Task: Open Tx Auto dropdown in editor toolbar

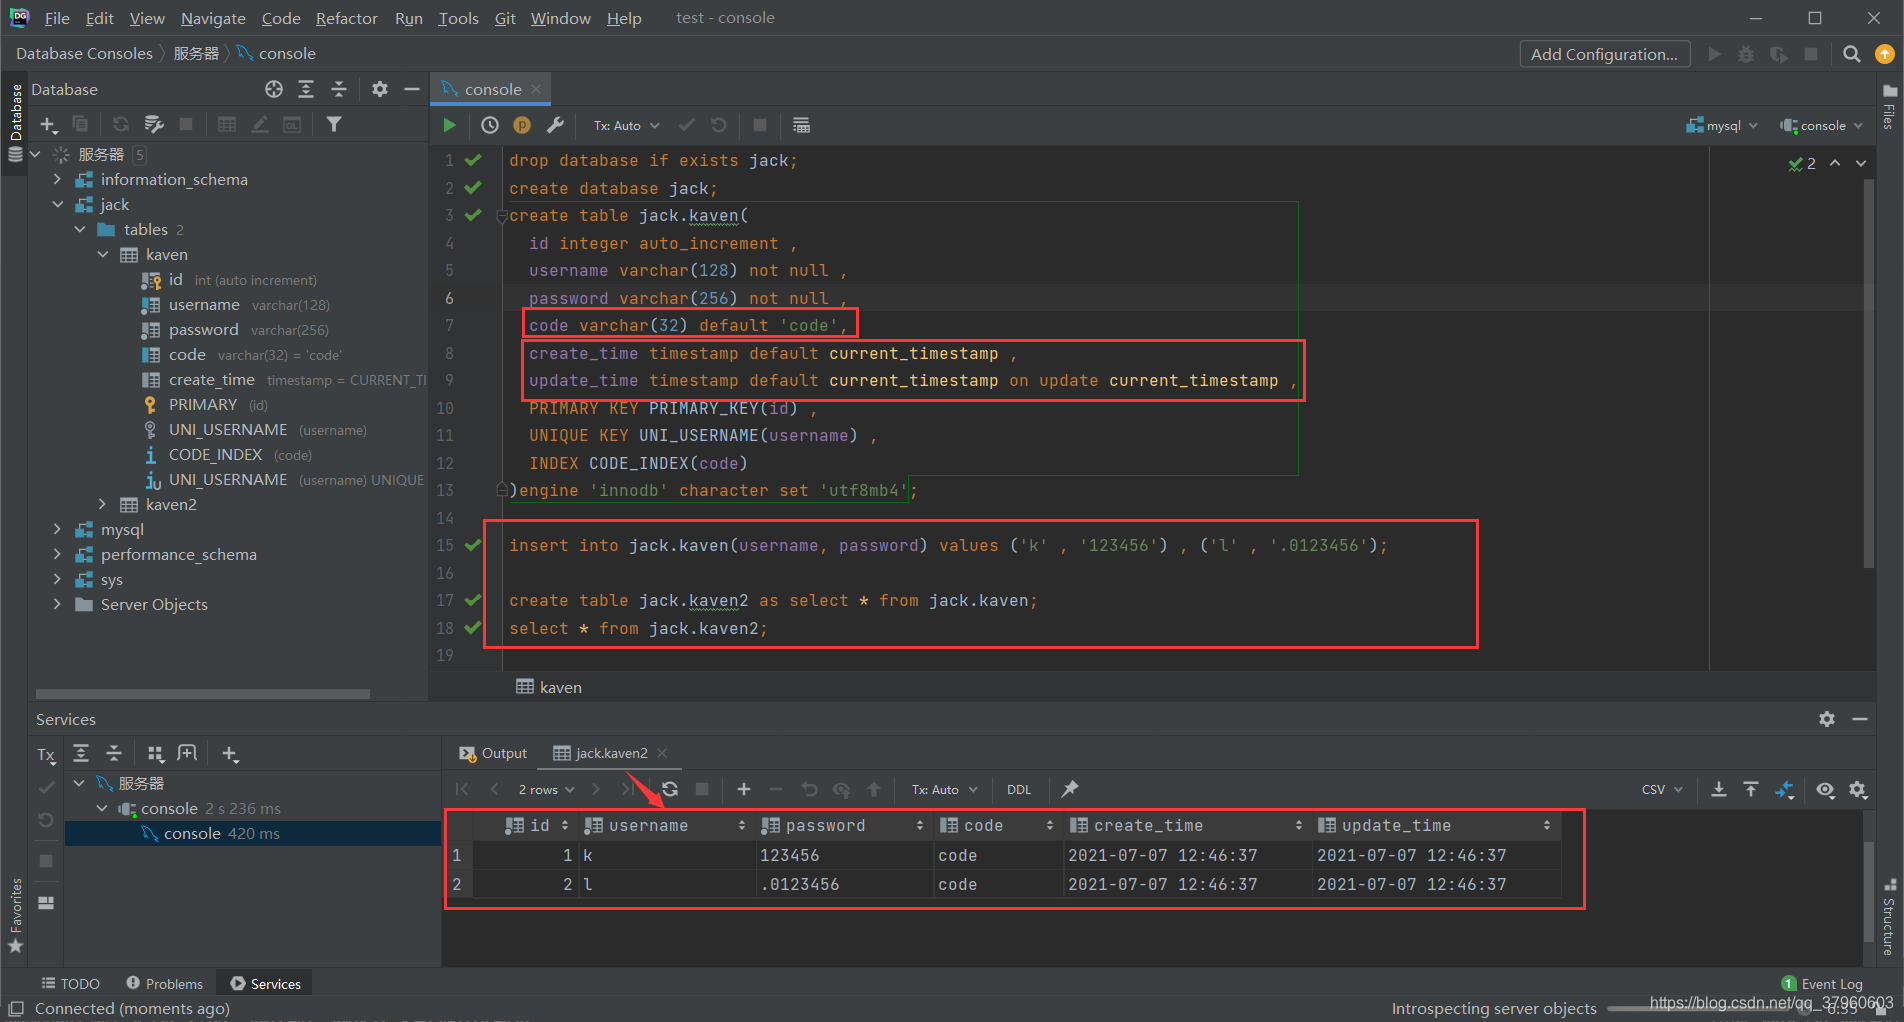Action: [627, 125]
